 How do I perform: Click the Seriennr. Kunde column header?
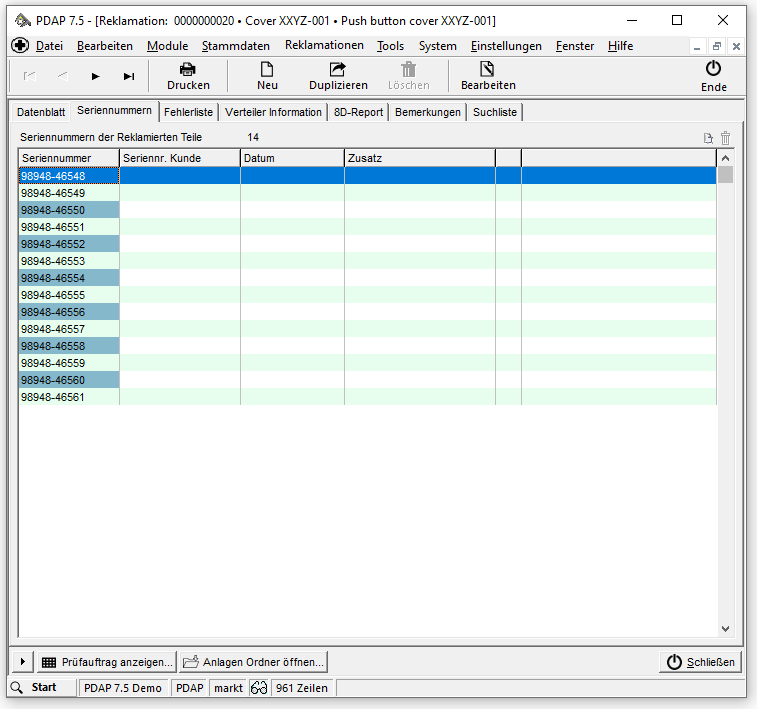180,158
